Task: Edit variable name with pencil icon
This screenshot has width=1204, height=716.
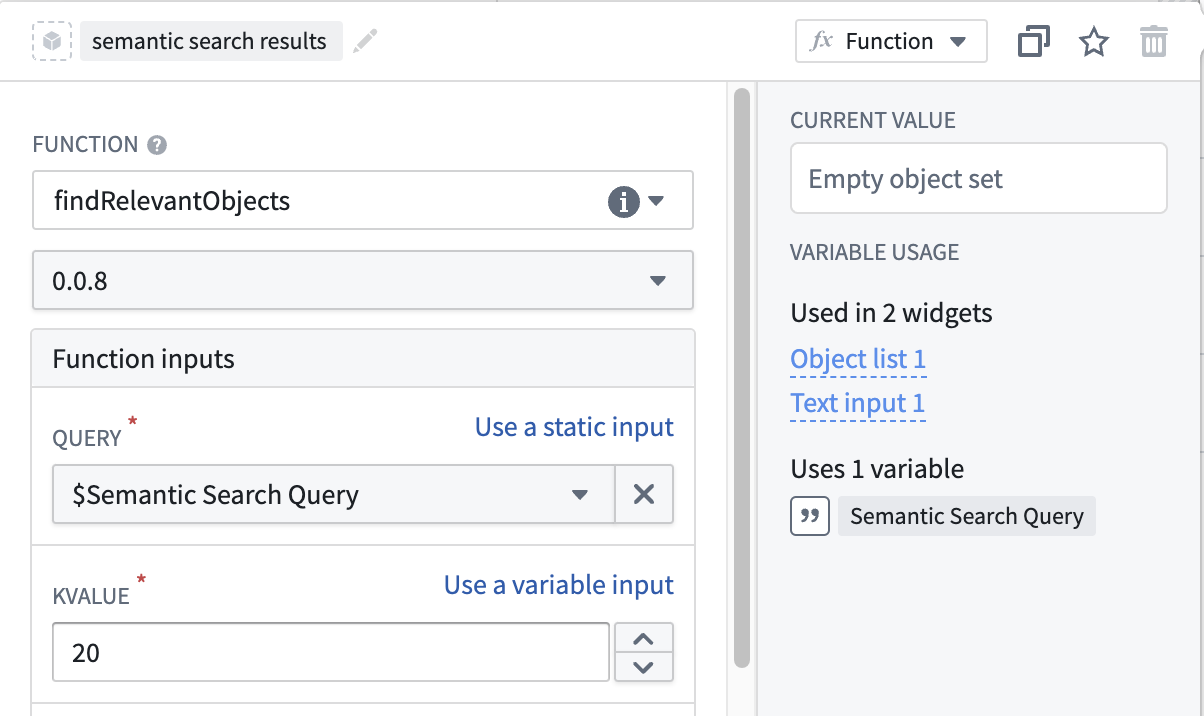Action: click(x=366, y=41)
